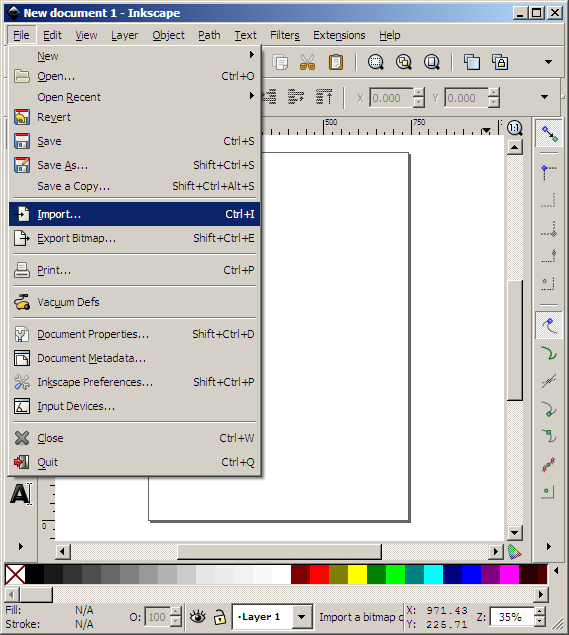
Task: Expand the commands toolbar overflow arrow
Action: [x=548, y=62]
